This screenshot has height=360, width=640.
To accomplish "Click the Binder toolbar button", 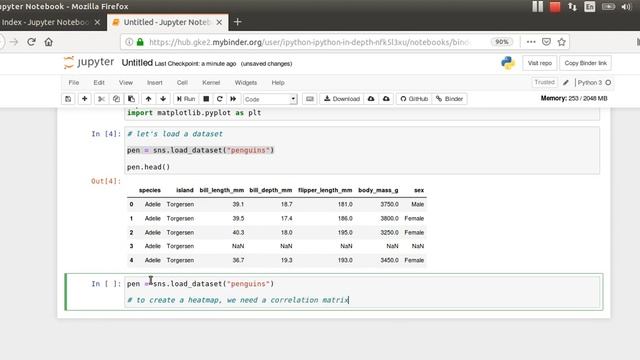I will click(x=449, y=99).
